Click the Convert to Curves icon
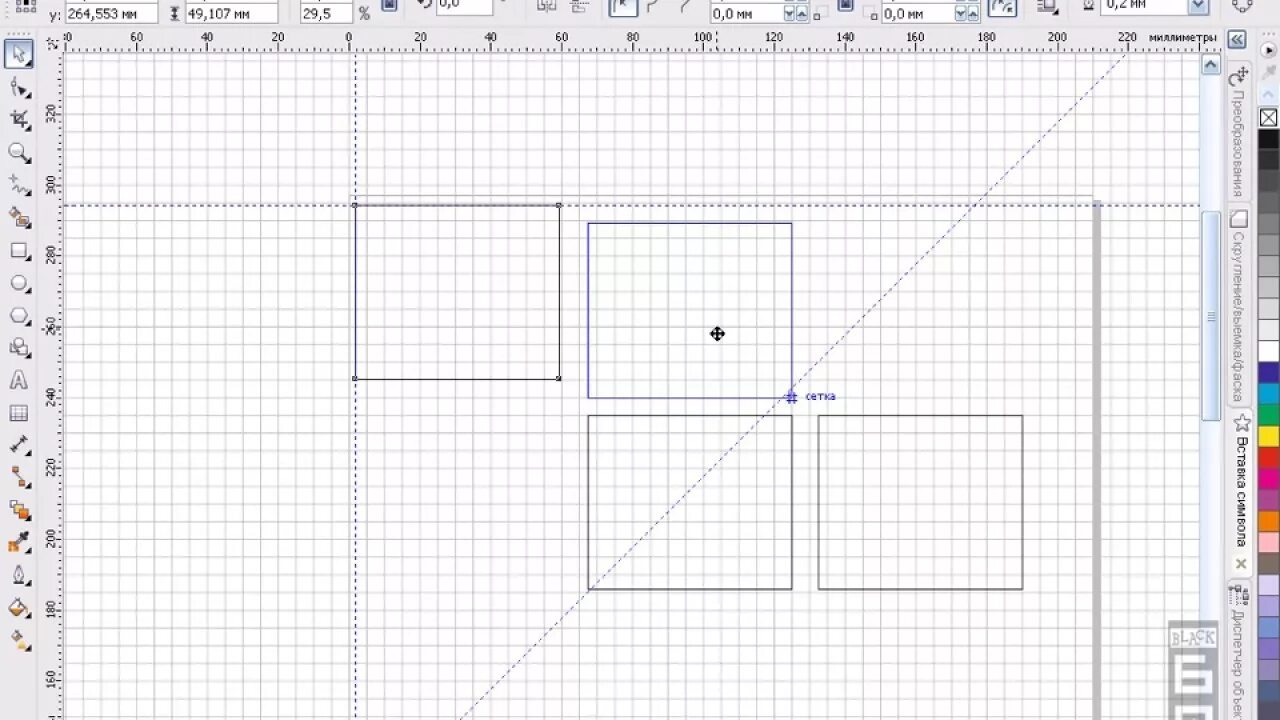Screen dimensions: 1280x720 click(x=1244, y=6)
